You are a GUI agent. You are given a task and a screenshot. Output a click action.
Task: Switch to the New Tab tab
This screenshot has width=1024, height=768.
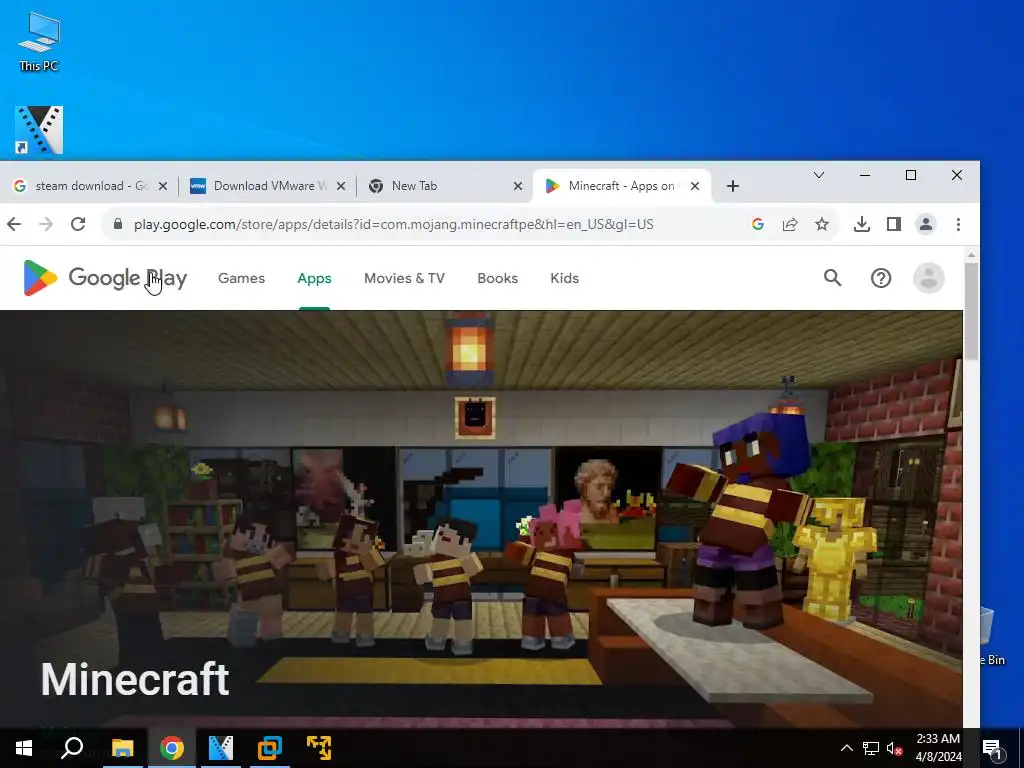coord(444,186)
